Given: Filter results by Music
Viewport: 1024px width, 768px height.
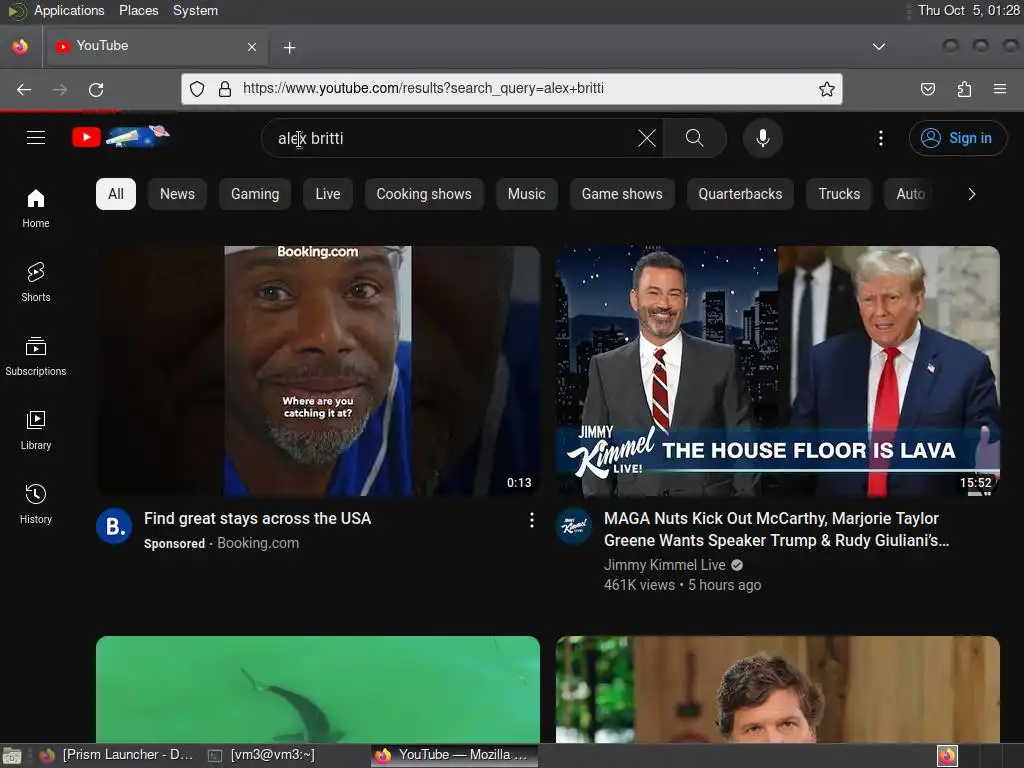Looking at the screenshot, I should tap(526, 194).
